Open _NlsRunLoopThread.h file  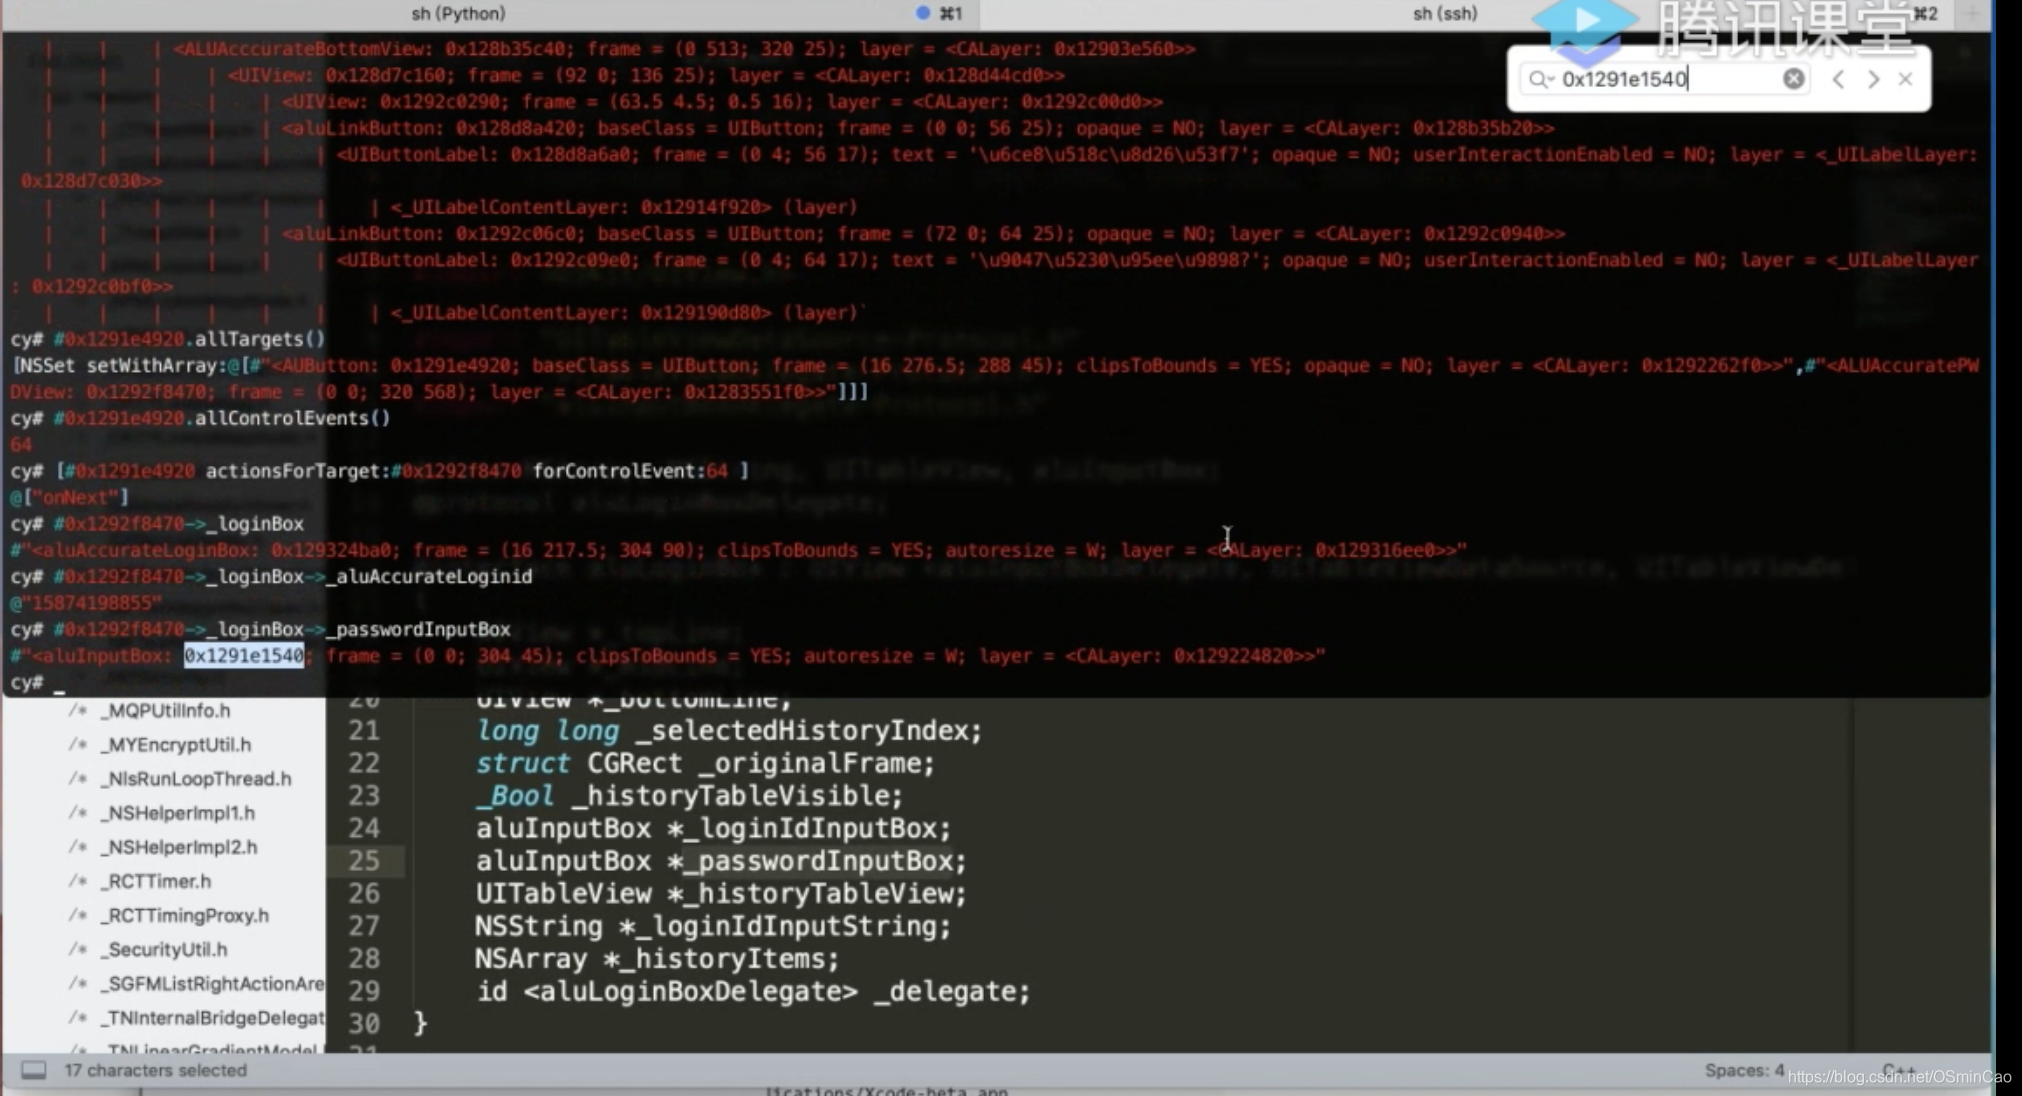(197, 778)
